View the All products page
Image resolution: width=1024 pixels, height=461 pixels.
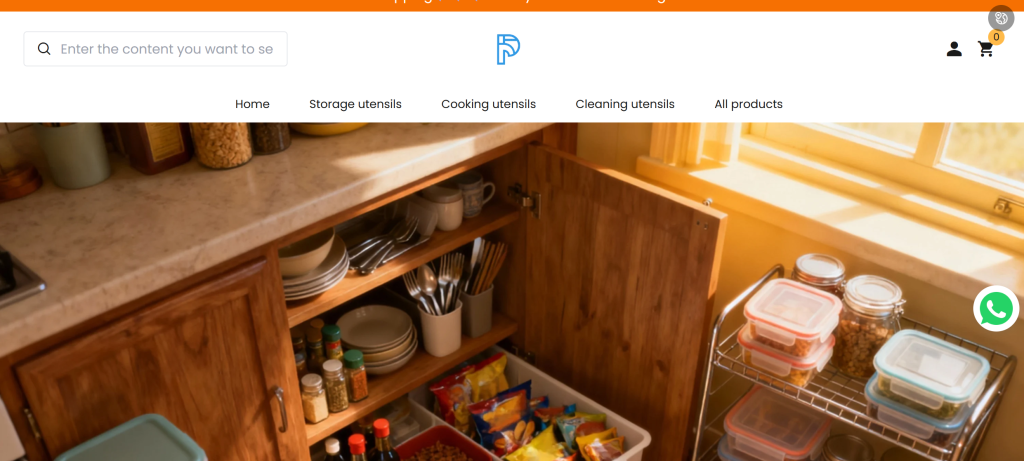coord(748,104)
